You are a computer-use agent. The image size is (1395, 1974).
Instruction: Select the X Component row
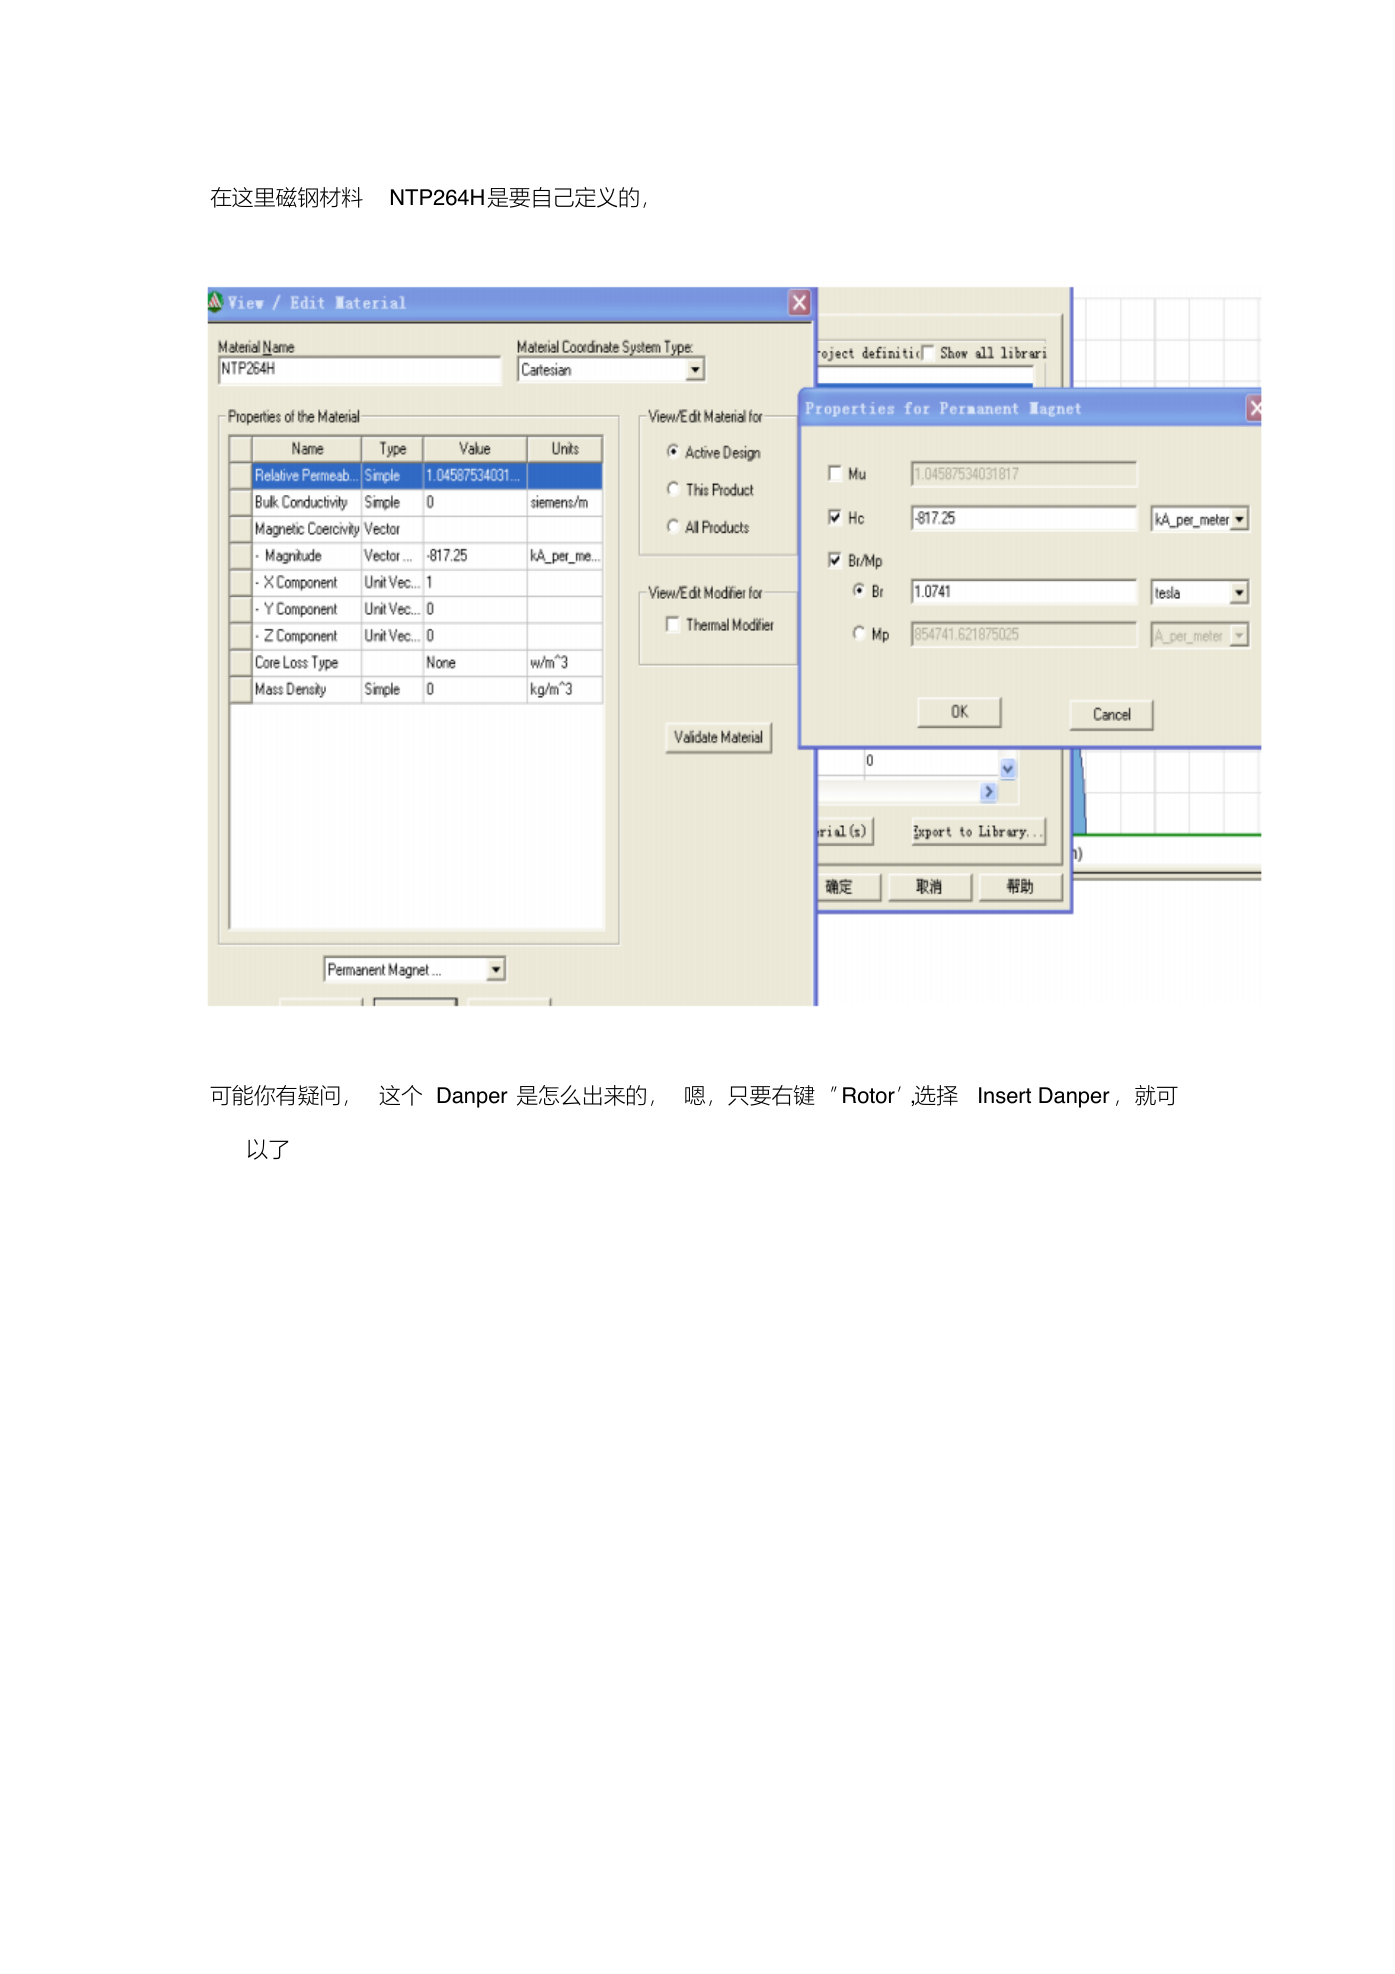pyautogui.click(x=416, y=583)
